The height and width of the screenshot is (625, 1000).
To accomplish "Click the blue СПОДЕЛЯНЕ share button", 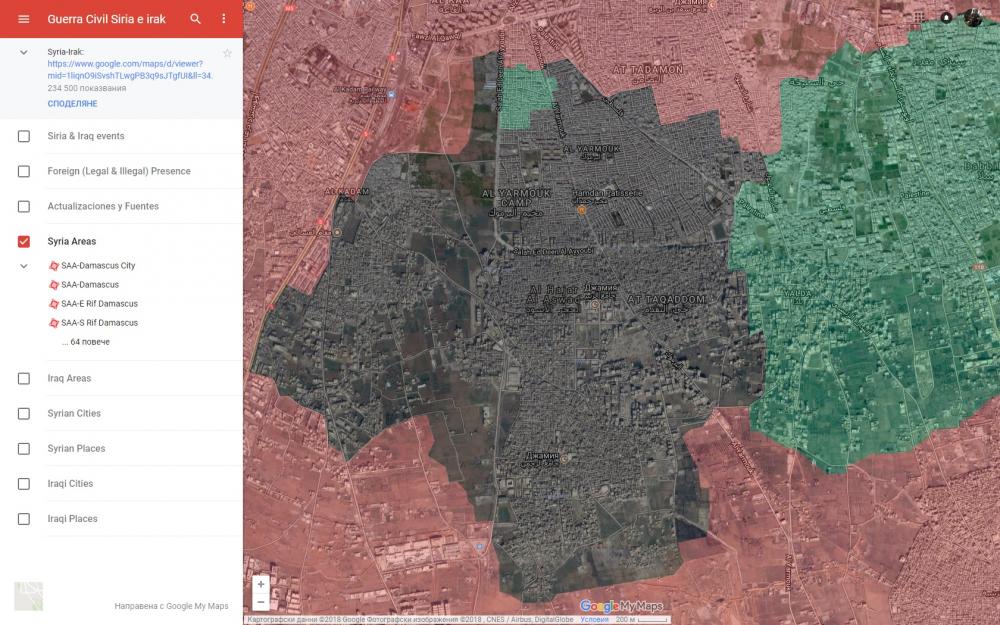I will (x=72, y=104).
